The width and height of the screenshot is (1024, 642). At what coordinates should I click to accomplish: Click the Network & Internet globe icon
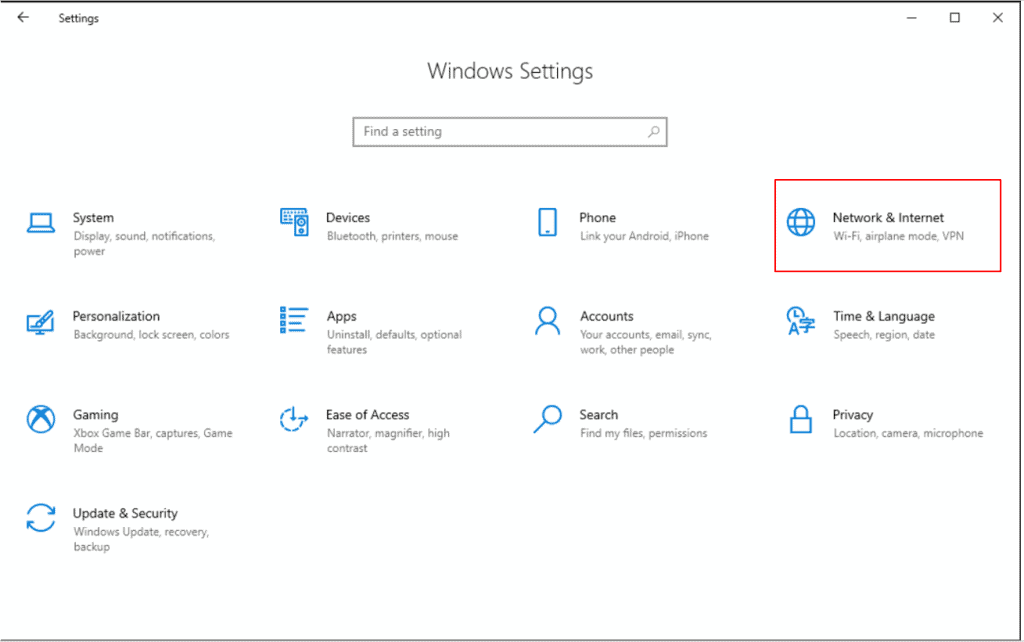coord(800,222)
